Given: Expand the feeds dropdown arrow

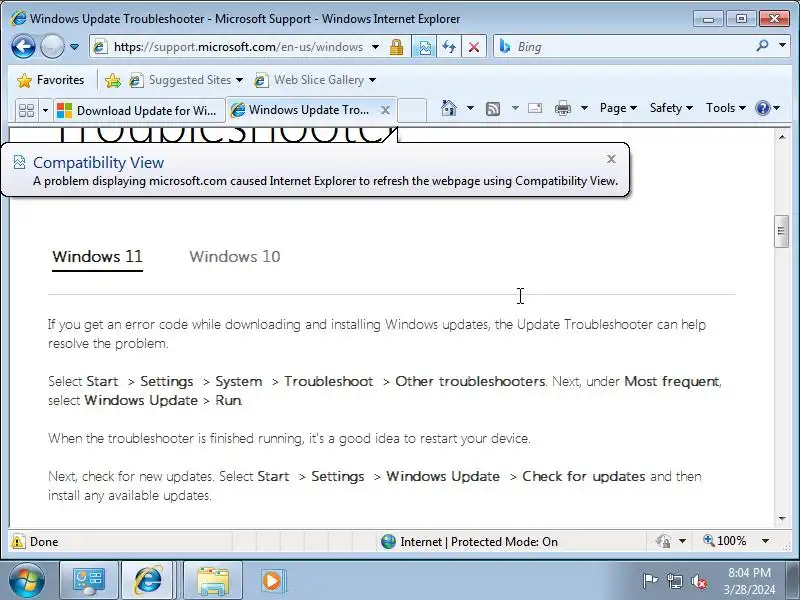Looking at the screenshot, I should (x=515, y=108).
